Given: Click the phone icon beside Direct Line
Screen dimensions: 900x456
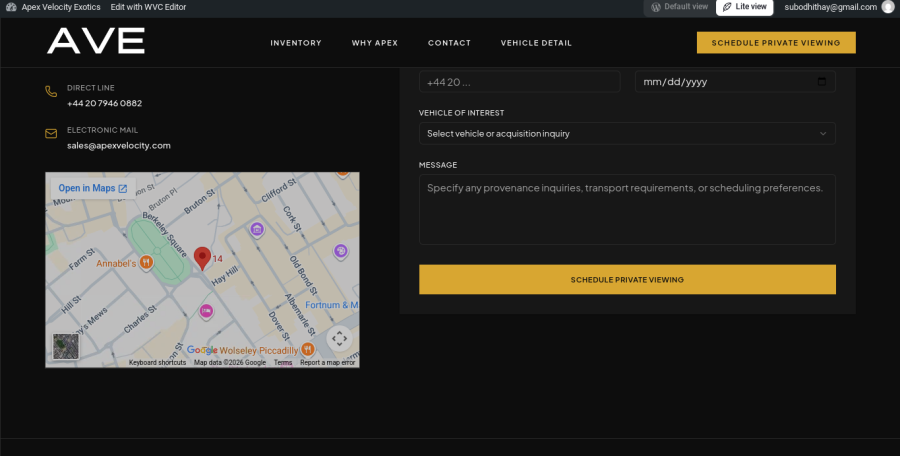Looking at the screenshot, I should pos(51,91).
